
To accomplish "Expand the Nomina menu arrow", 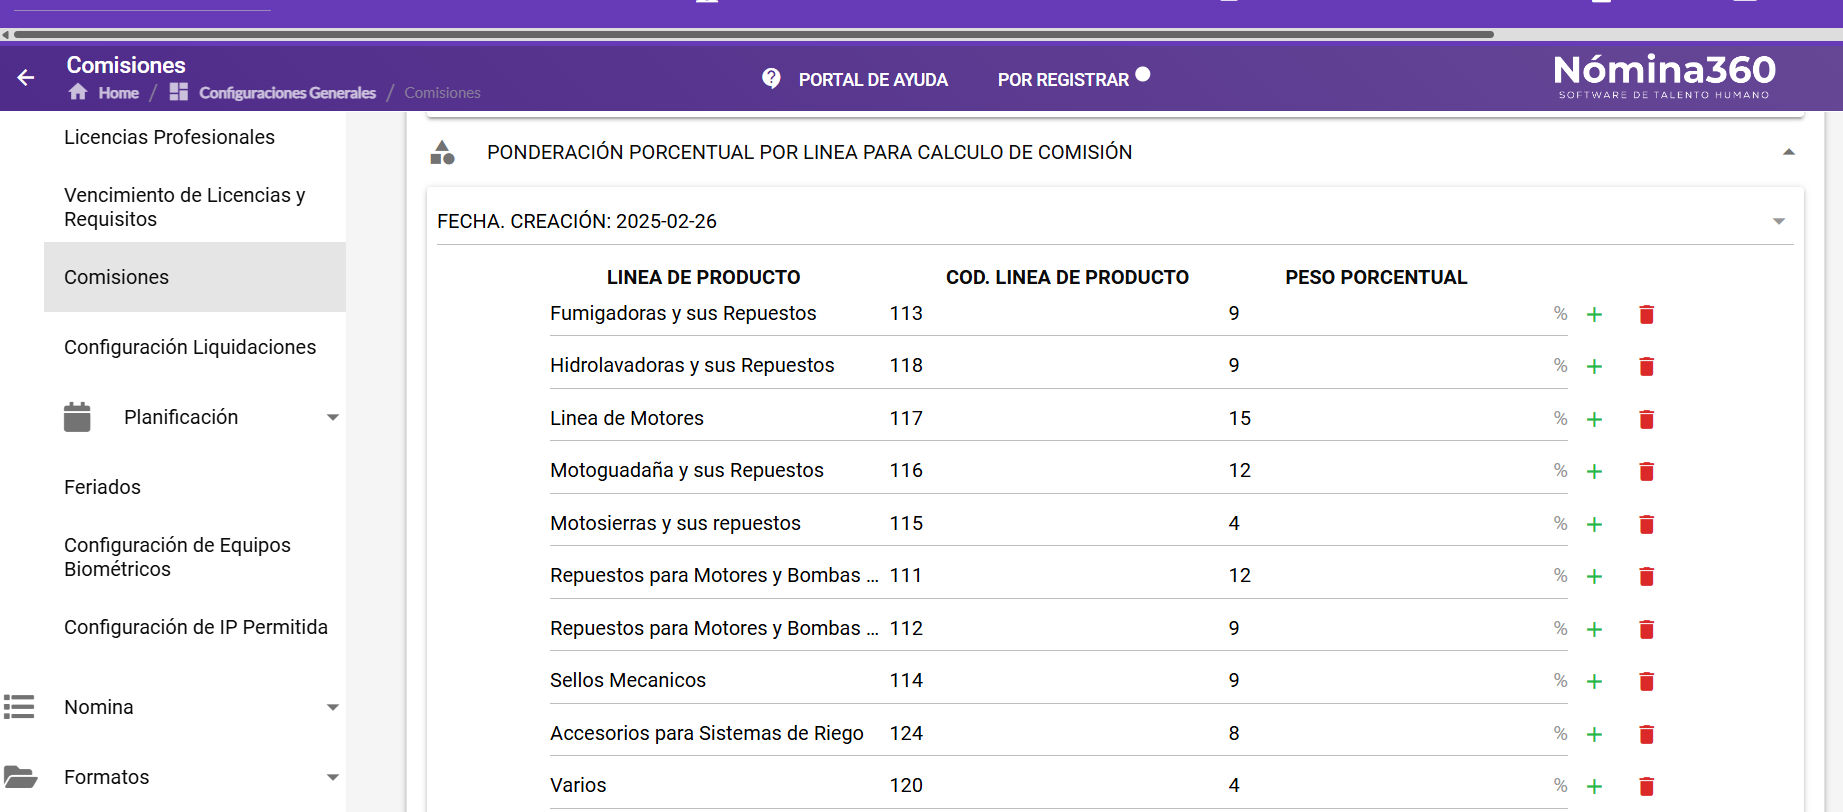I will click(x=333, y=707).
